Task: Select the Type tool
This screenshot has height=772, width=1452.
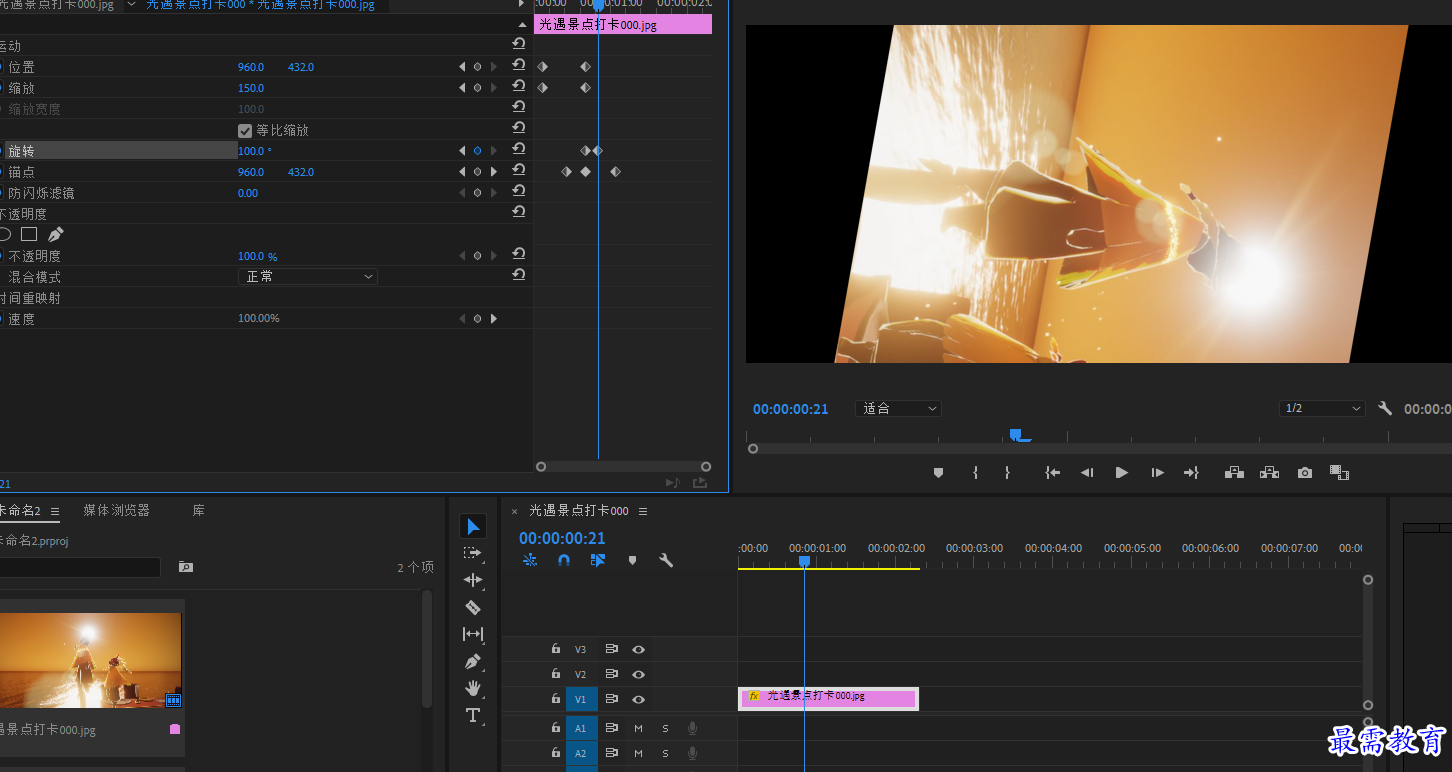Action: tap(473, 715)
